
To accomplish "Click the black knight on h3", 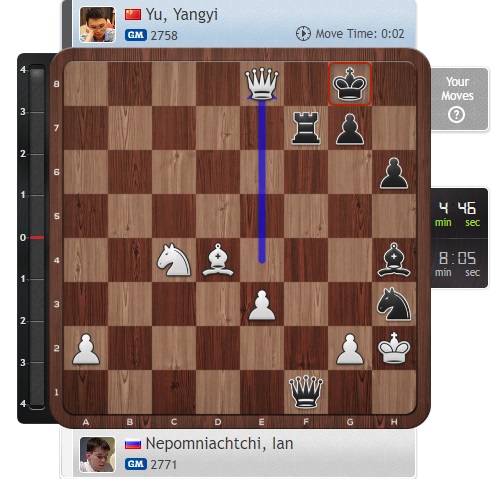I will pyautogui.click(x=394, y=304).
